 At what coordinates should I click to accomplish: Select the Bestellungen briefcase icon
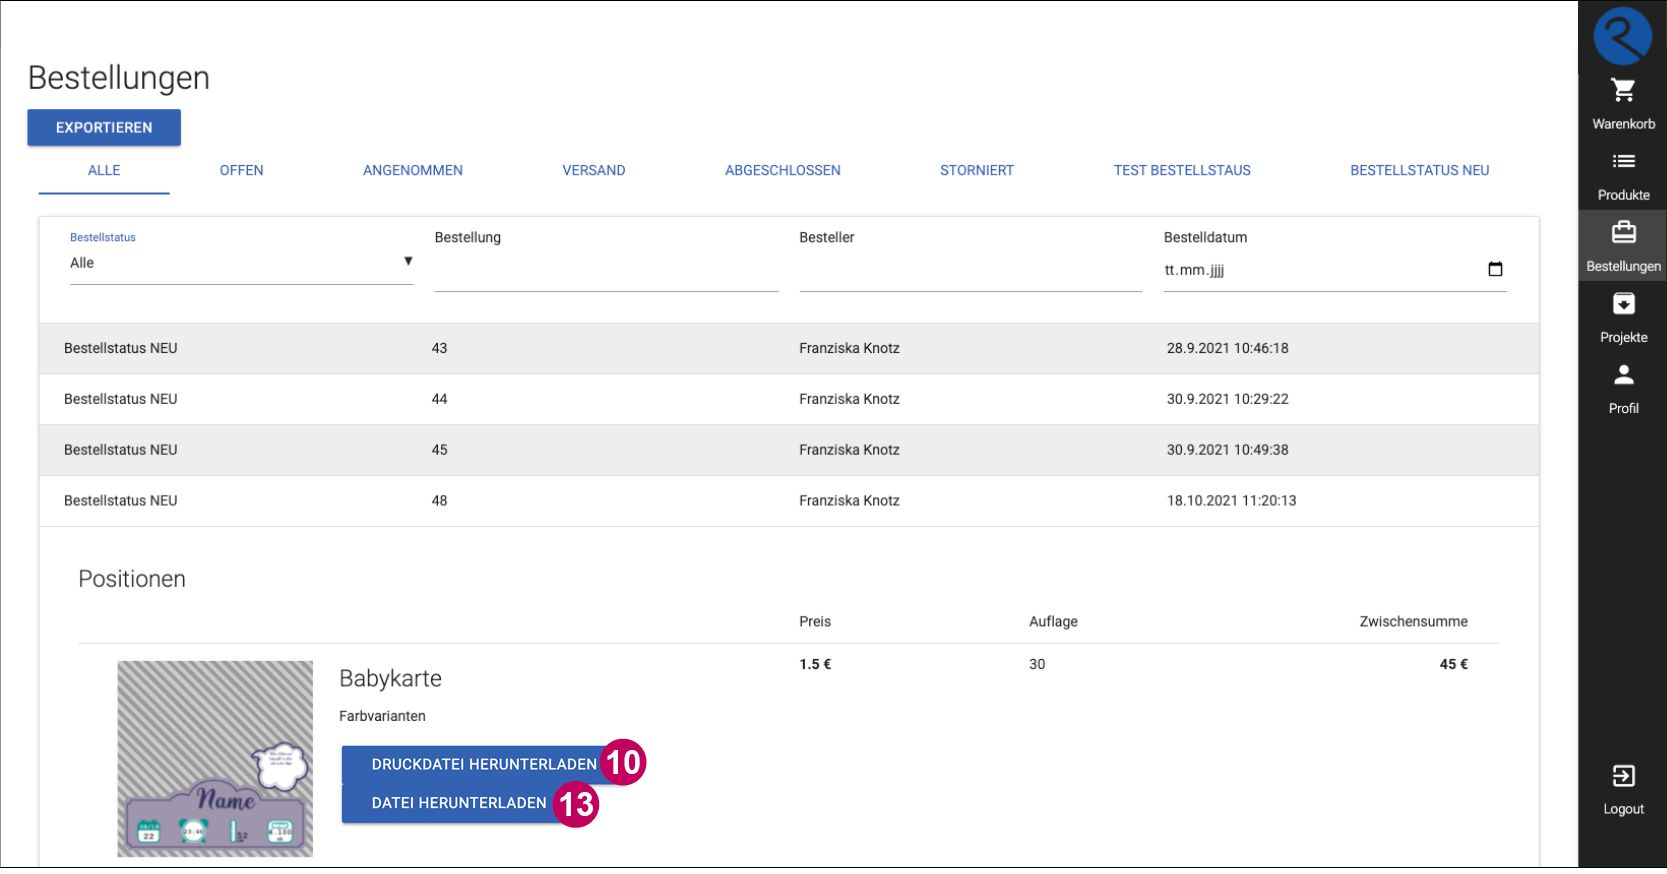[x=1623, y=233]
